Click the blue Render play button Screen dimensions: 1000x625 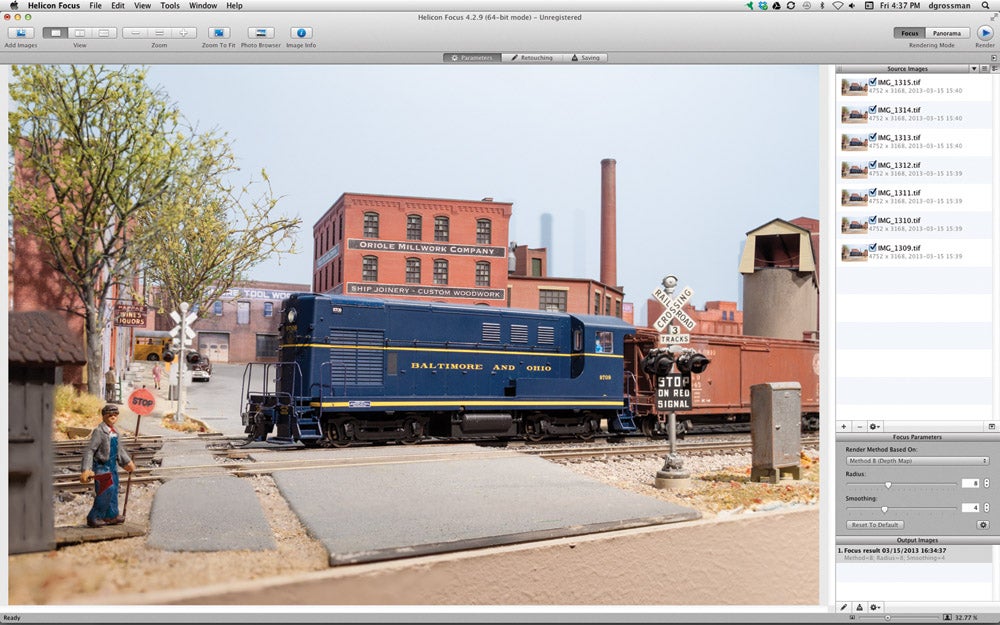pyautogui.click(x=985, y=33)
